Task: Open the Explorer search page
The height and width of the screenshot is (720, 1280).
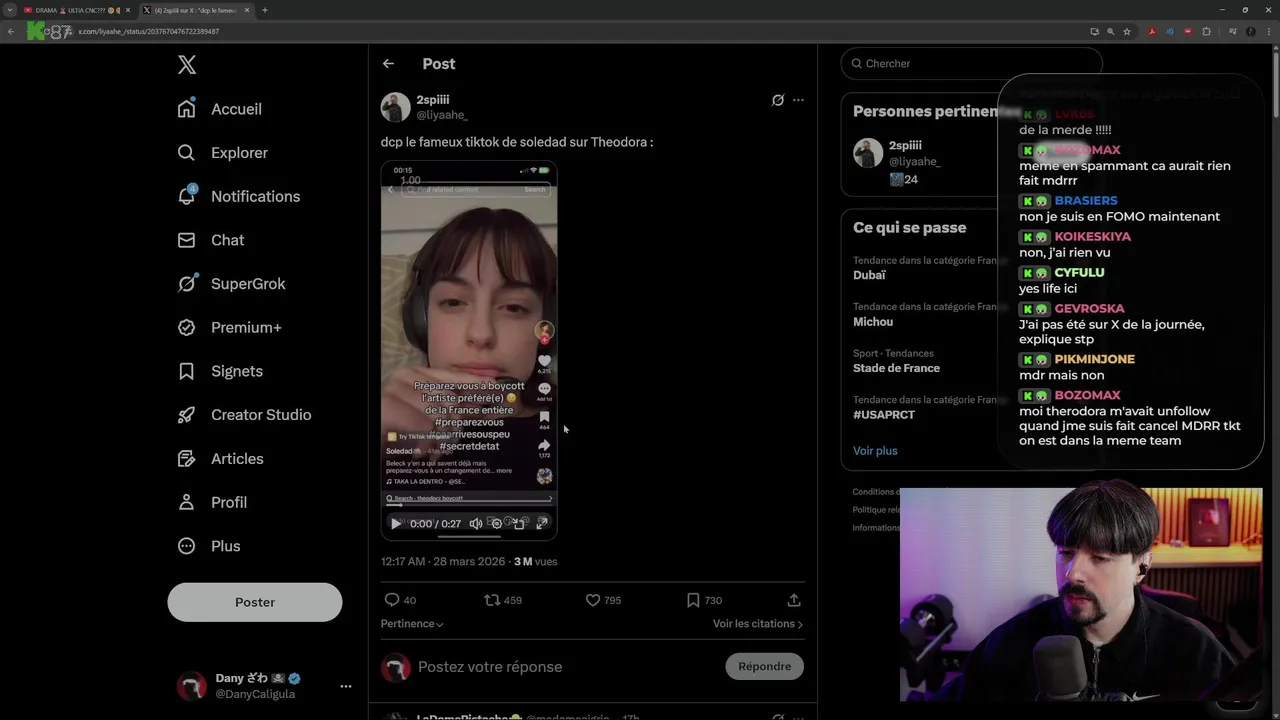Action: point(222,153)
